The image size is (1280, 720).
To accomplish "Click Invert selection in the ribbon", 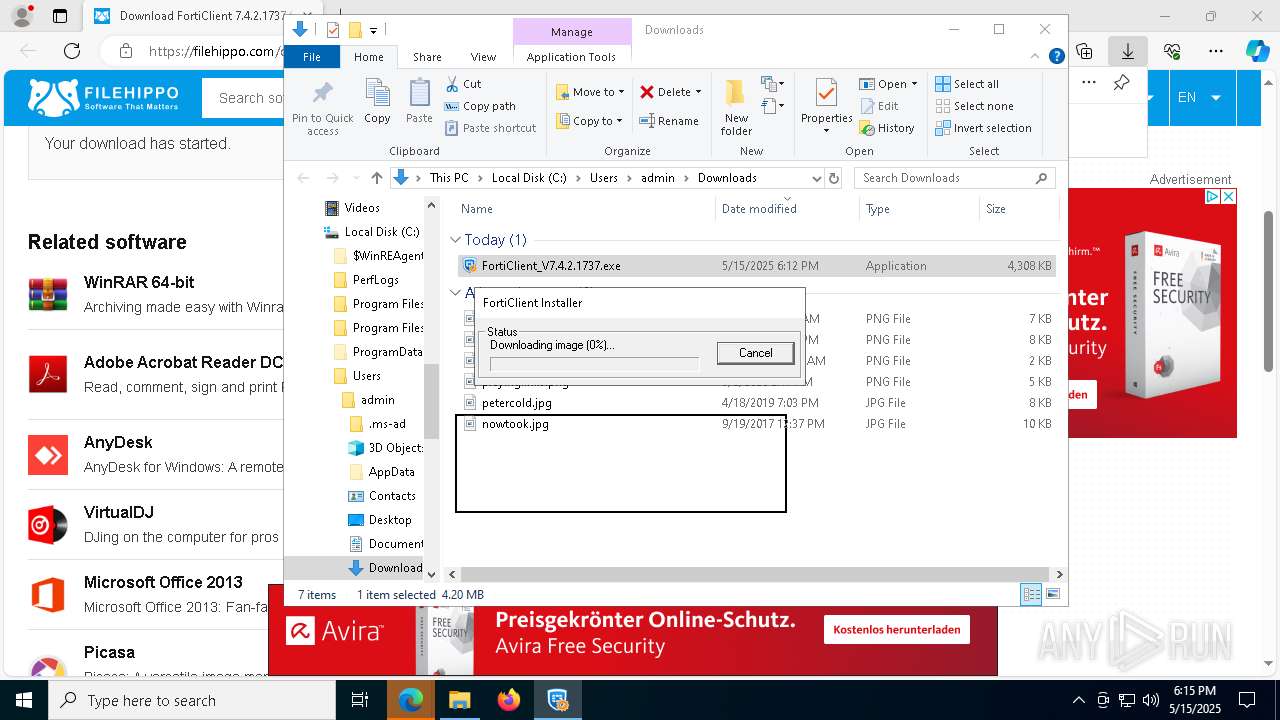I will (983, 128).
